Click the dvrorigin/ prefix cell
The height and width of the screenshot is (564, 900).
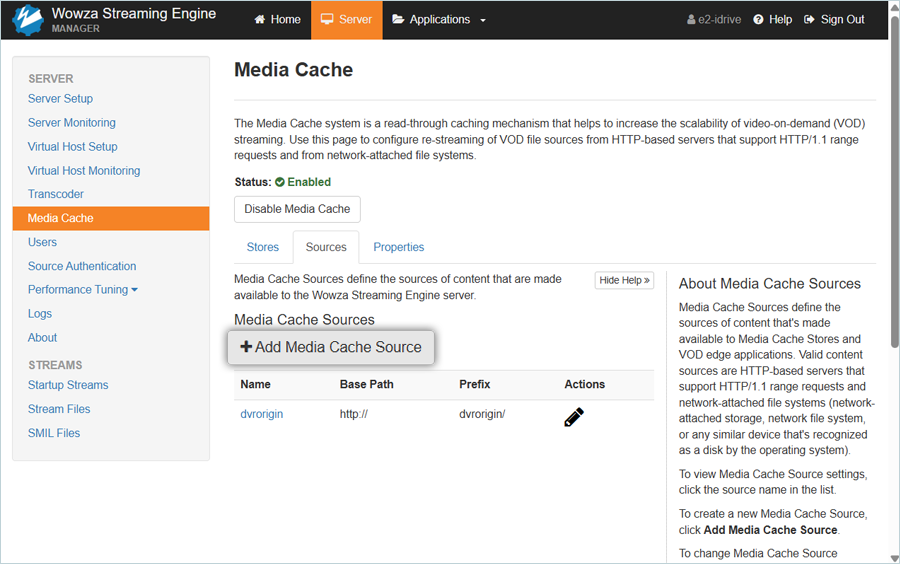click(x=482, y=414)
